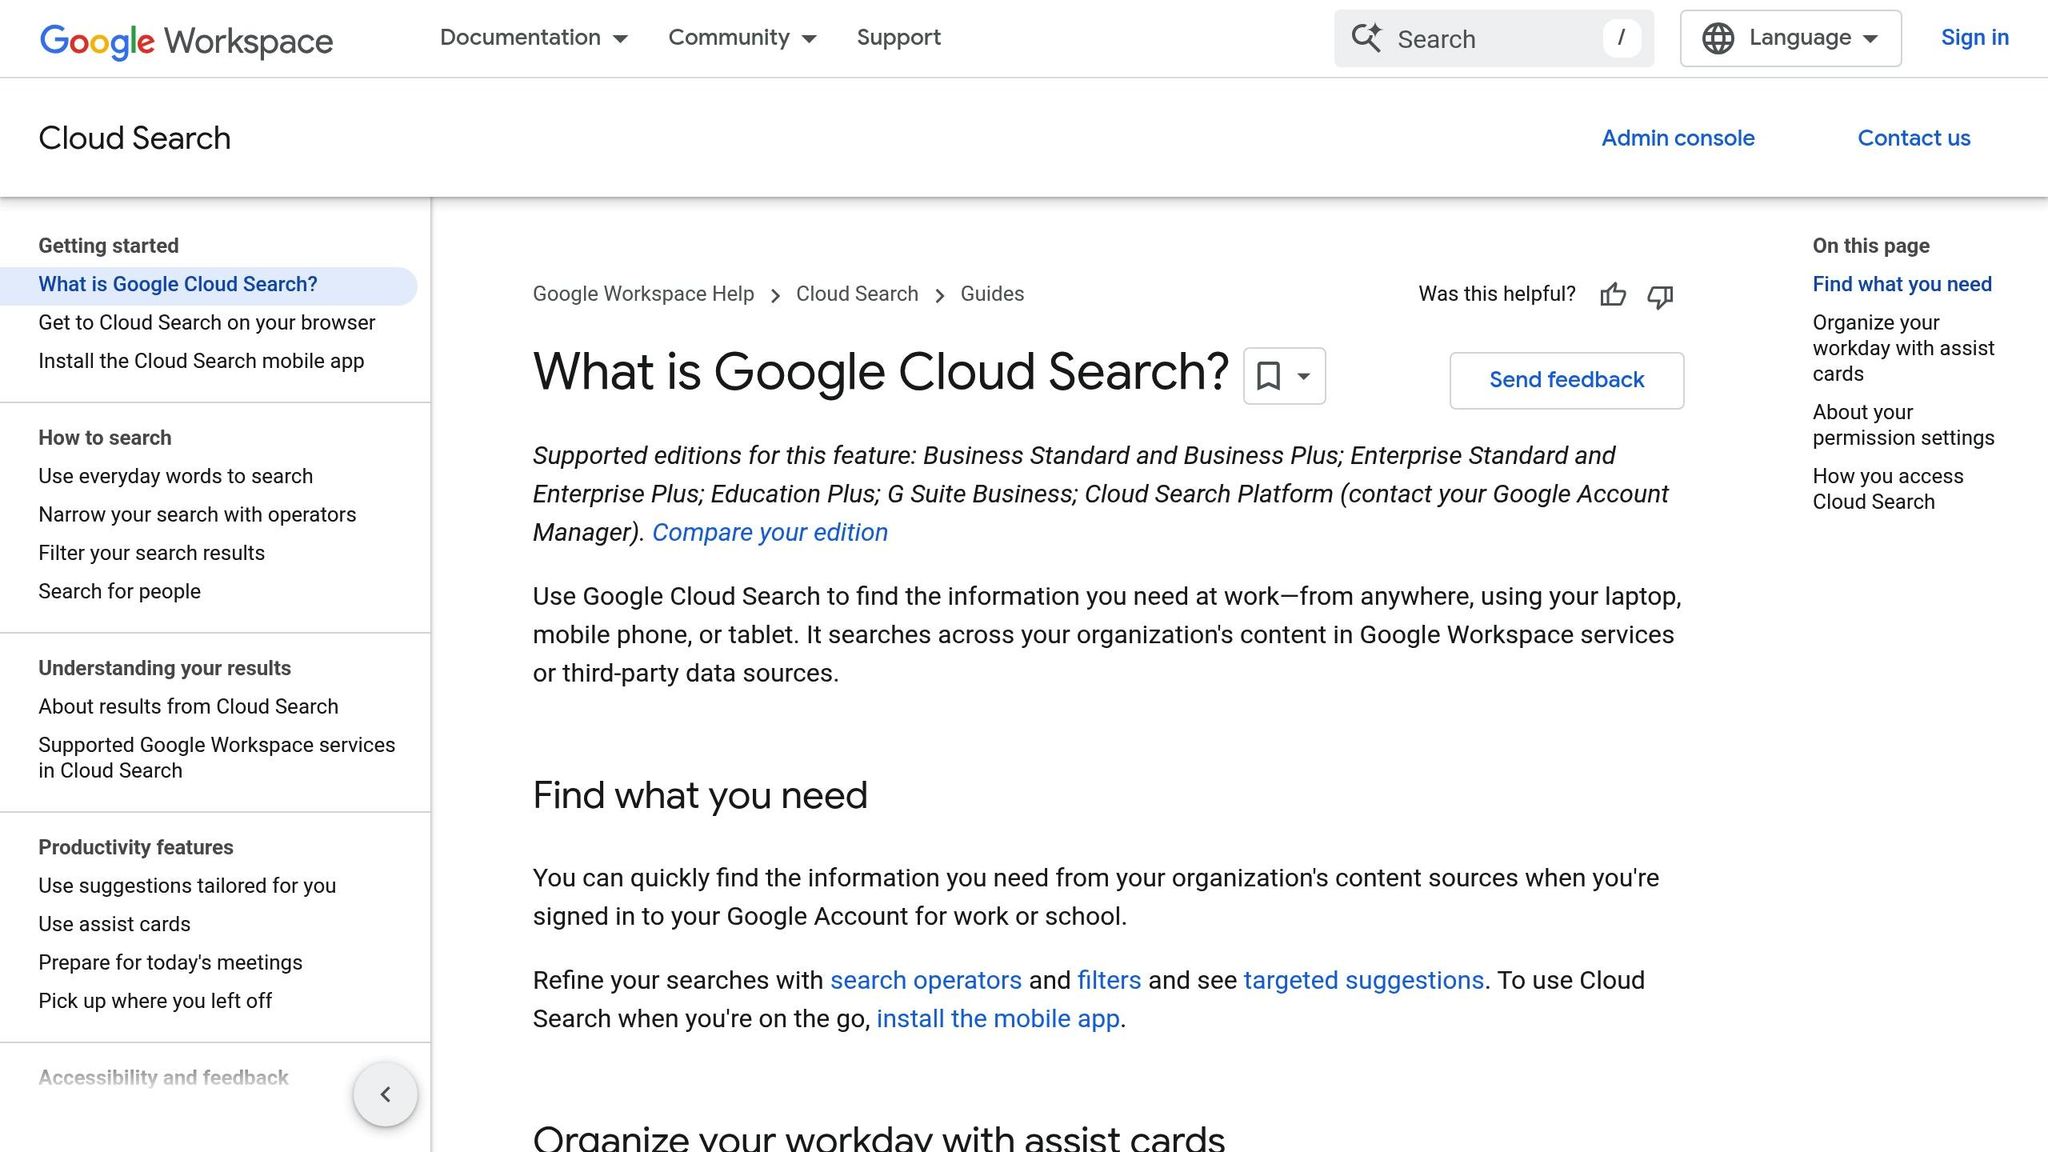The height and width of the screenshot is (1152, 2048).
Task: Jump to How you access Cloud Search
Action: (x=1888, y=489)
